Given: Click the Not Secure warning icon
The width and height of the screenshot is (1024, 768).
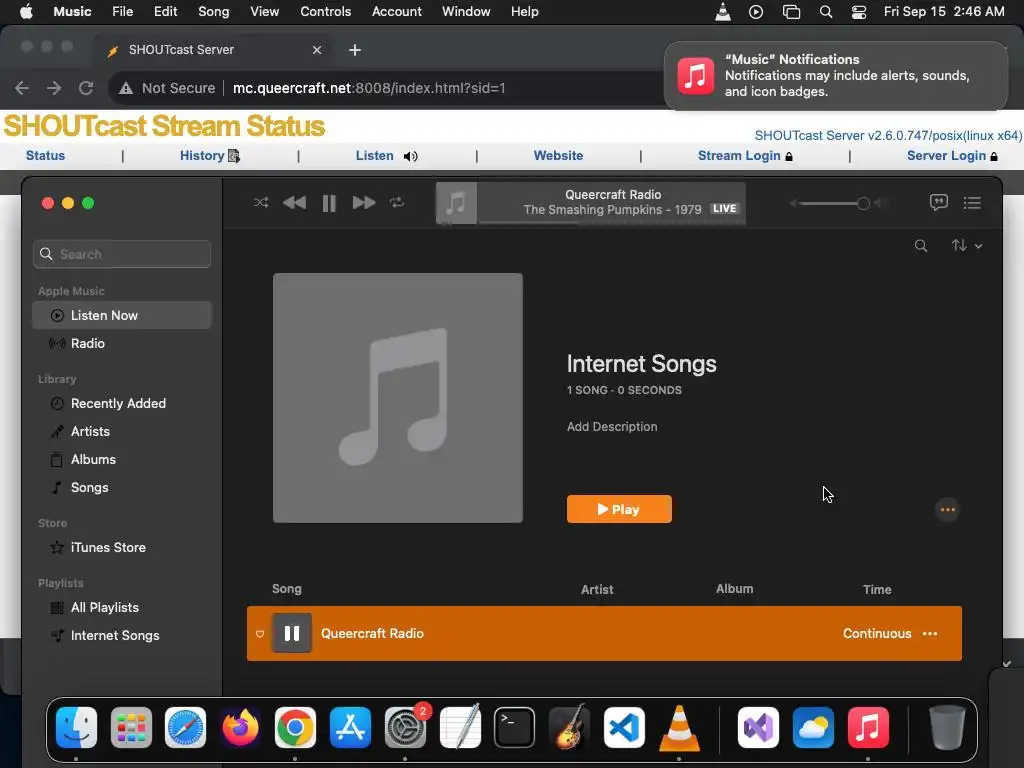Looking at the screenshot, I should tap(126, 88).
